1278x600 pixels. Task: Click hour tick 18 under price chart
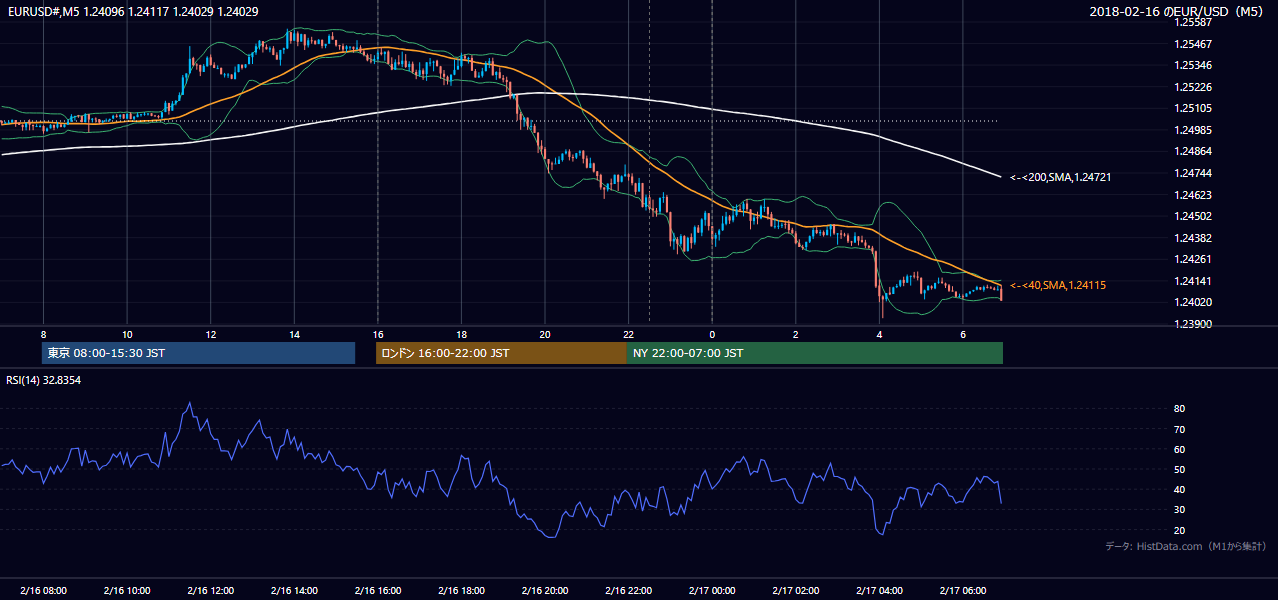pos(461,334)
